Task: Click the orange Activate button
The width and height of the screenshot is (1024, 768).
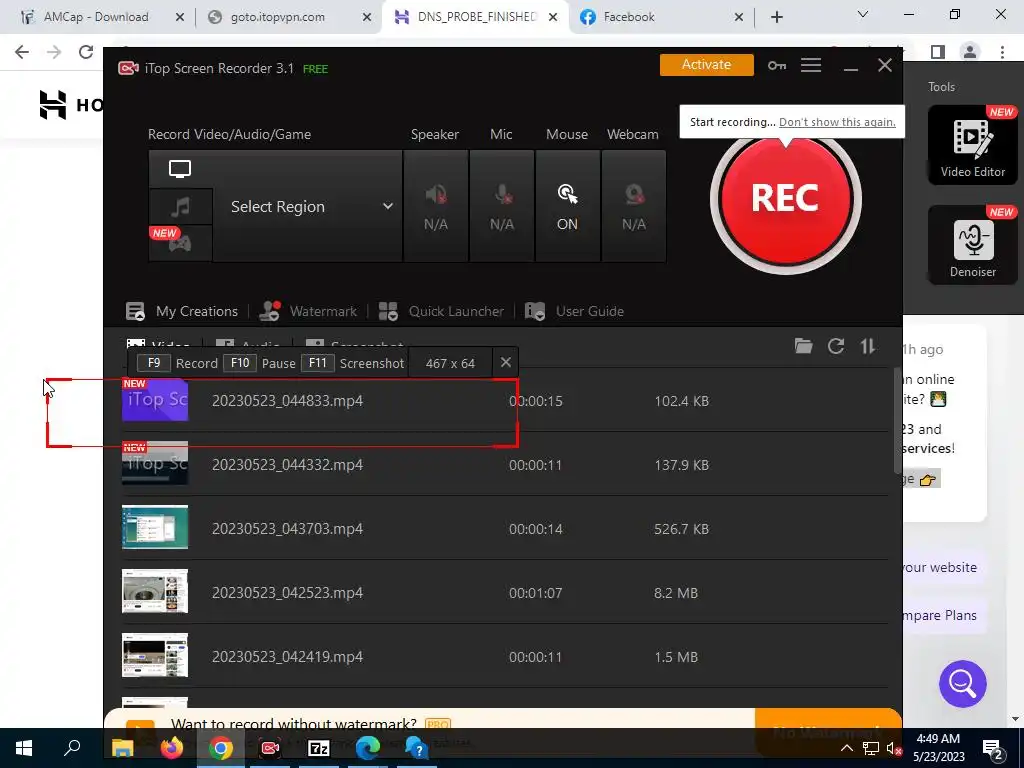Action: click(706, 65)
